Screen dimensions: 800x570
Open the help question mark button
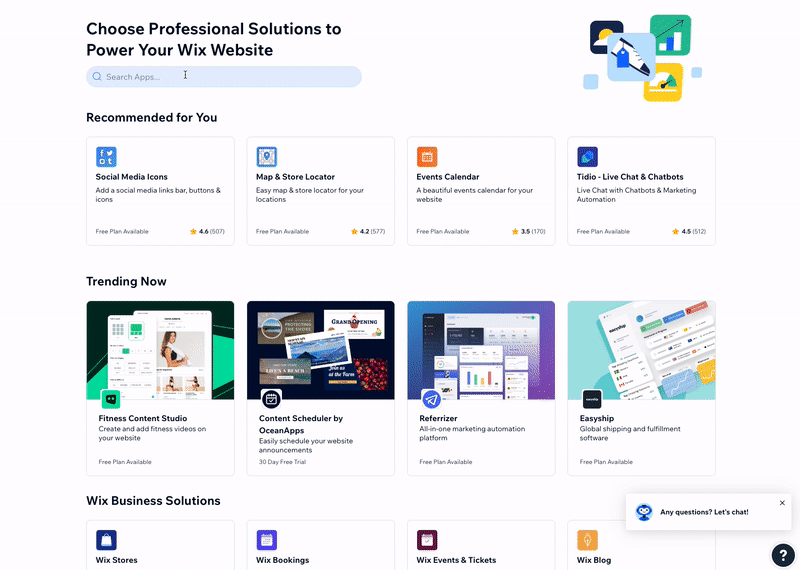pos(783,556)
